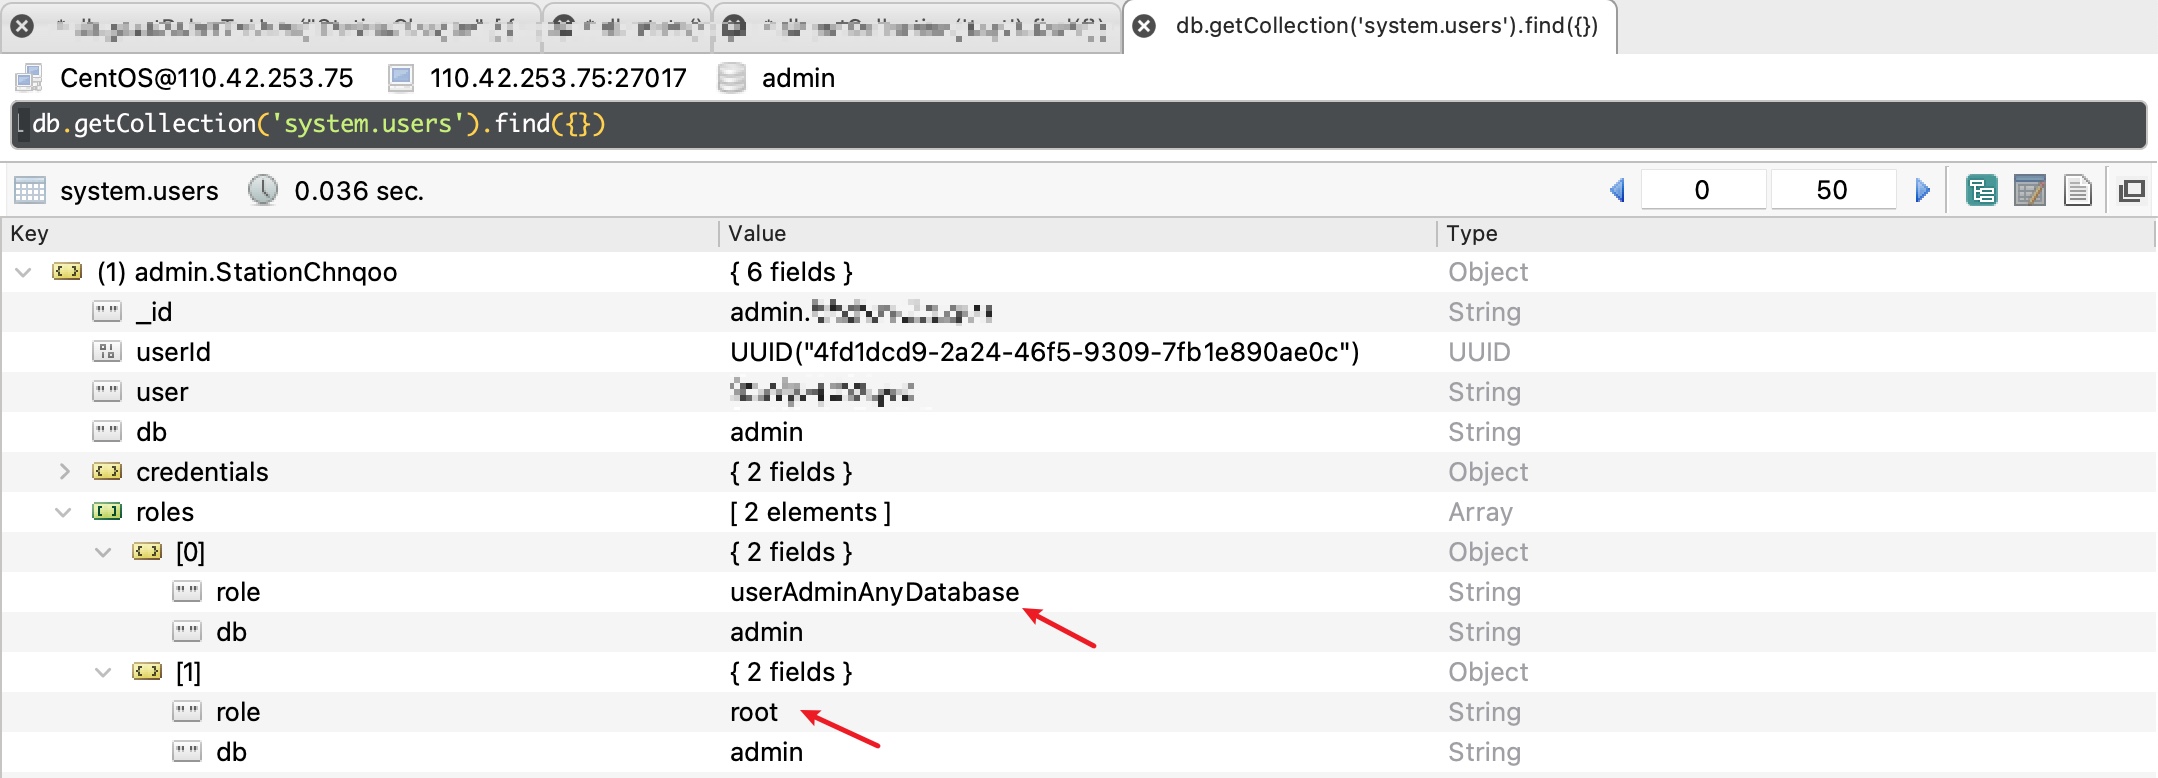This screenshot has width=2158, height=778.
Task: Select the UUID value cell
Action: point(1044,352)
